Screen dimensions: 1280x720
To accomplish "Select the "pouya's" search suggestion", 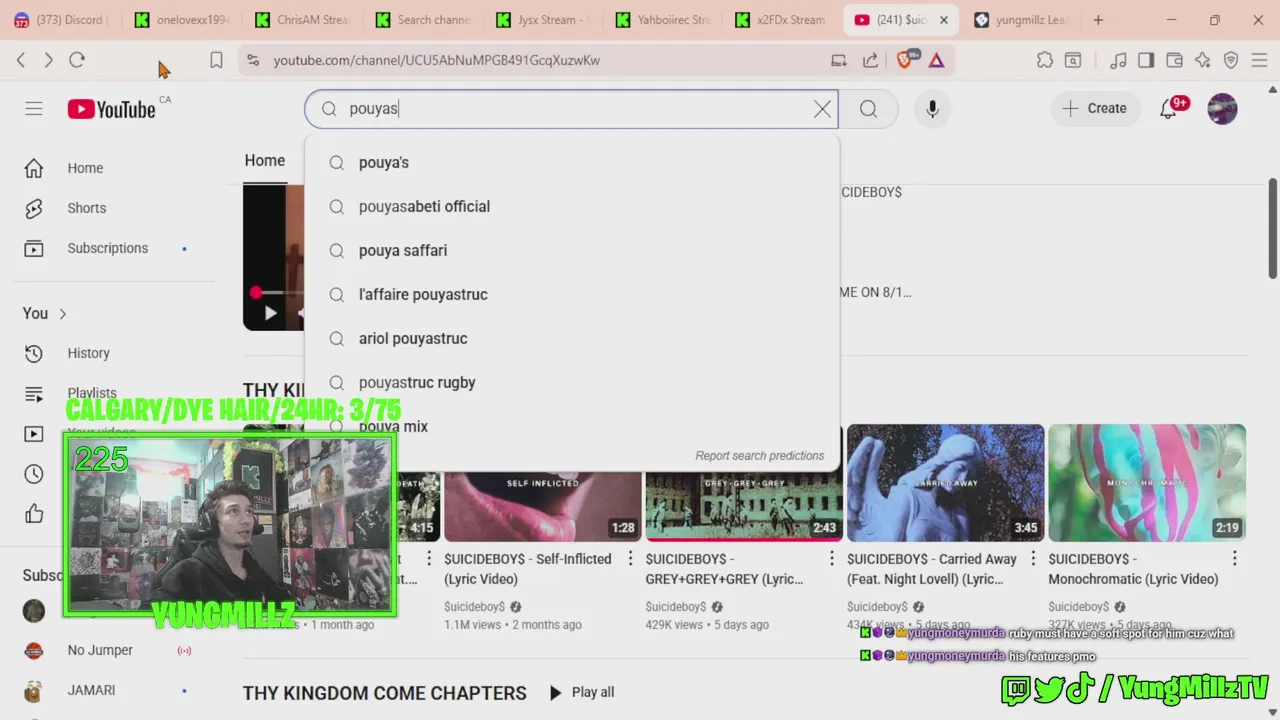I will 572,162.
